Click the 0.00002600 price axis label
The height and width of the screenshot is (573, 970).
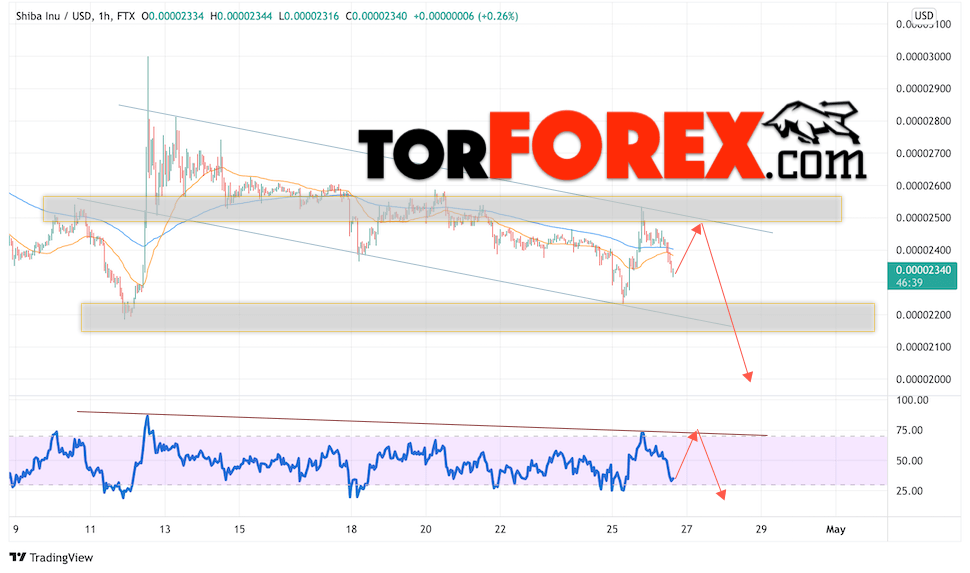click(x=923, y=186)
